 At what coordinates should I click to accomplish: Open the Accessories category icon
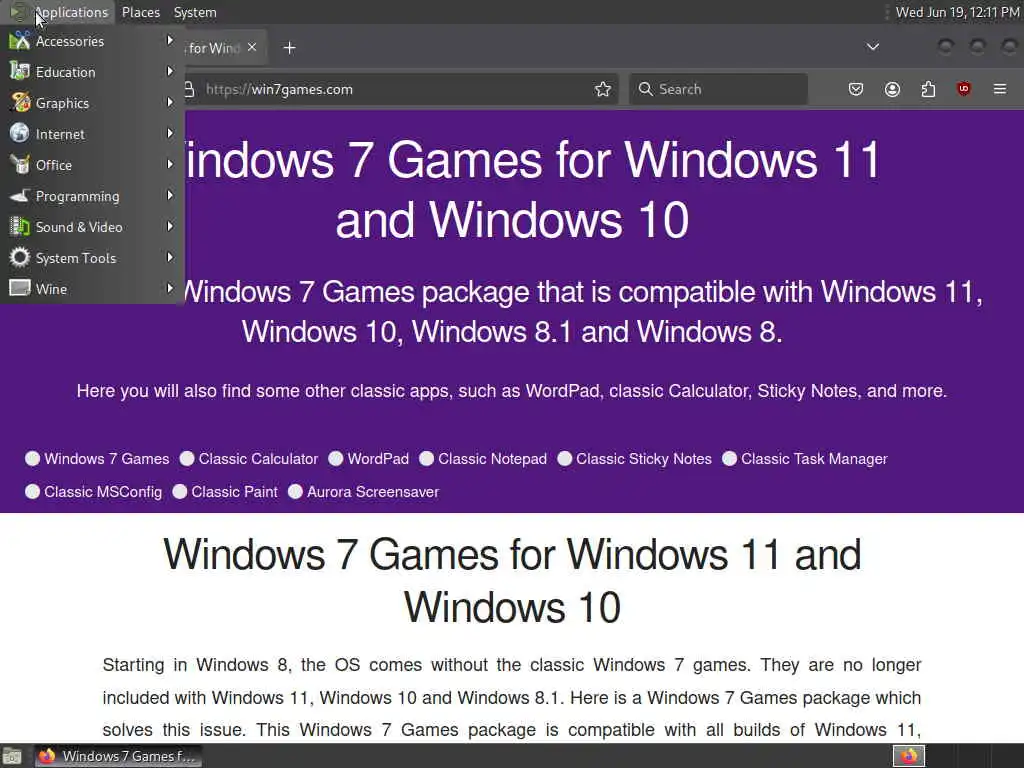(x=20, y=41)
